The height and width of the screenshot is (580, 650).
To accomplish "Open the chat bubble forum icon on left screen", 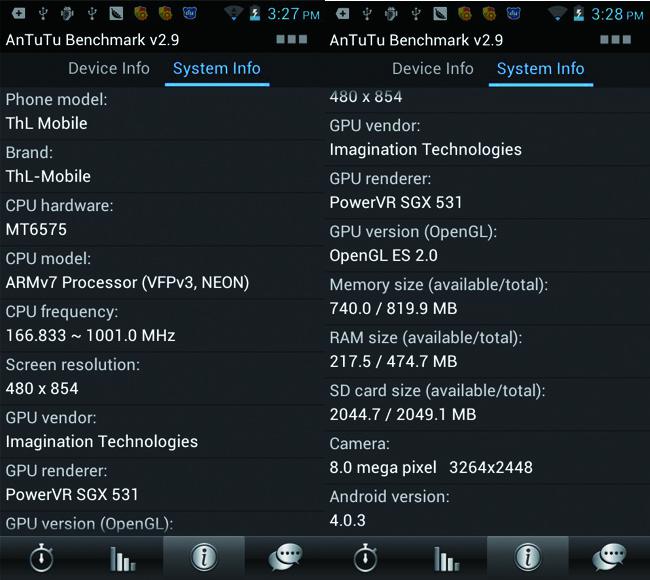I will pyautogui.click(x=285, y=557).
